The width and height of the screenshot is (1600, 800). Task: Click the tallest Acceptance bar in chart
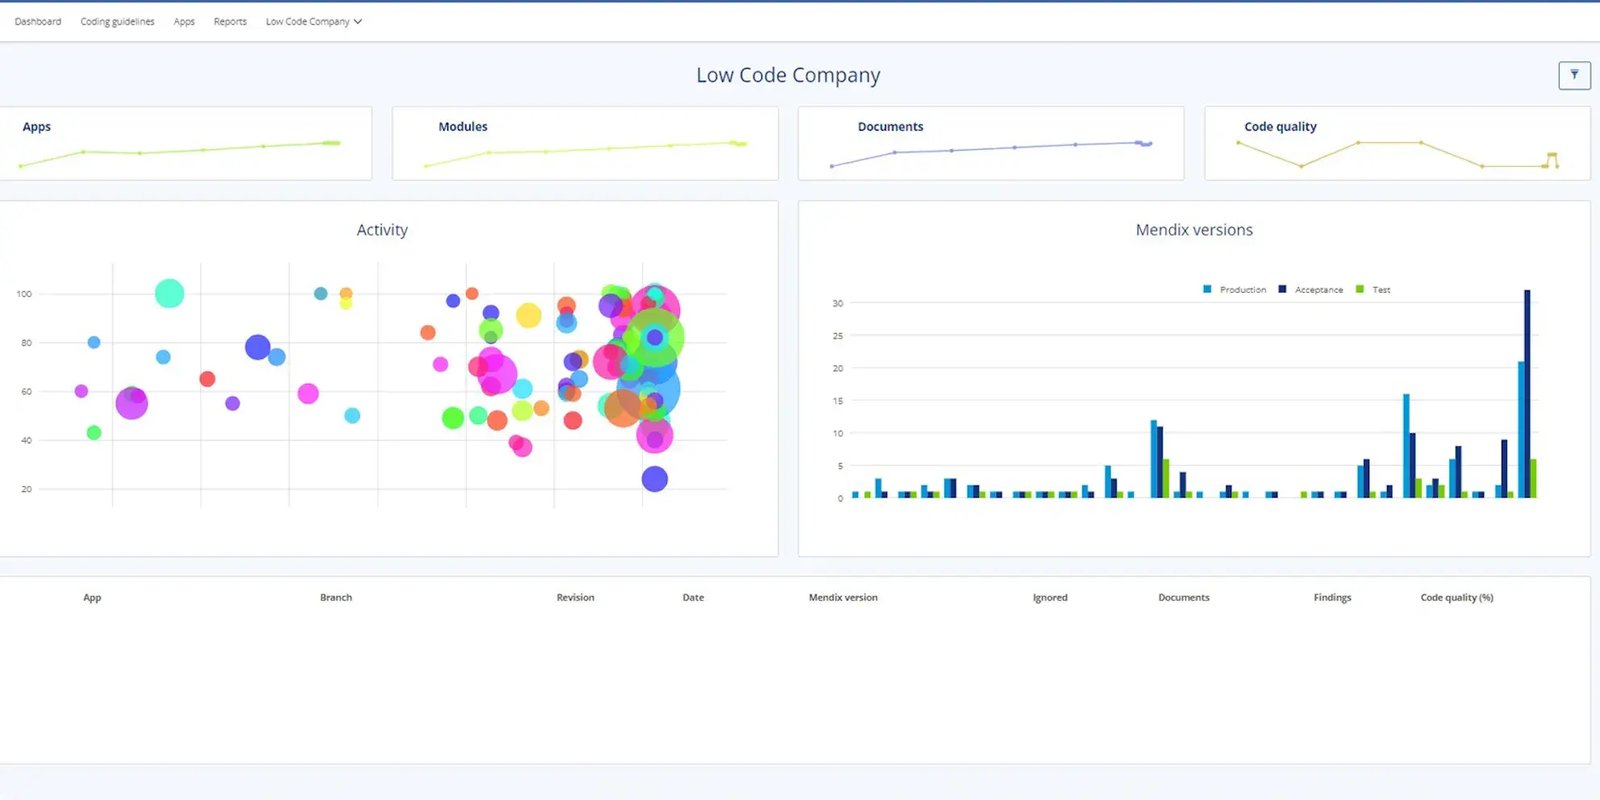(x=1527, y=394)
